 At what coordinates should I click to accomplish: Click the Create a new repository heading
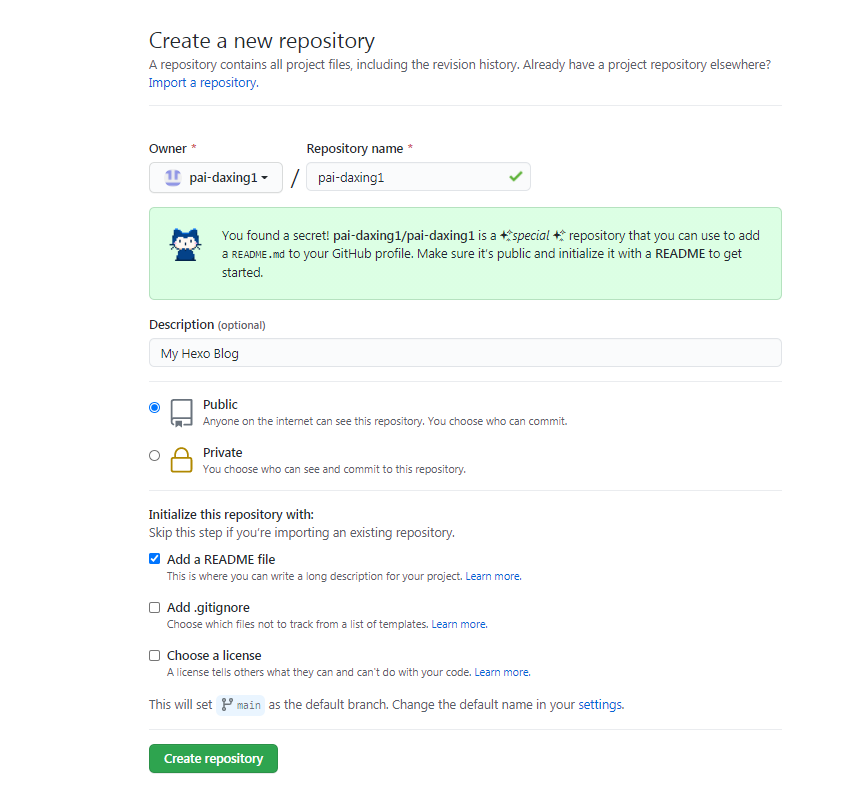click(x=262, y=41)
